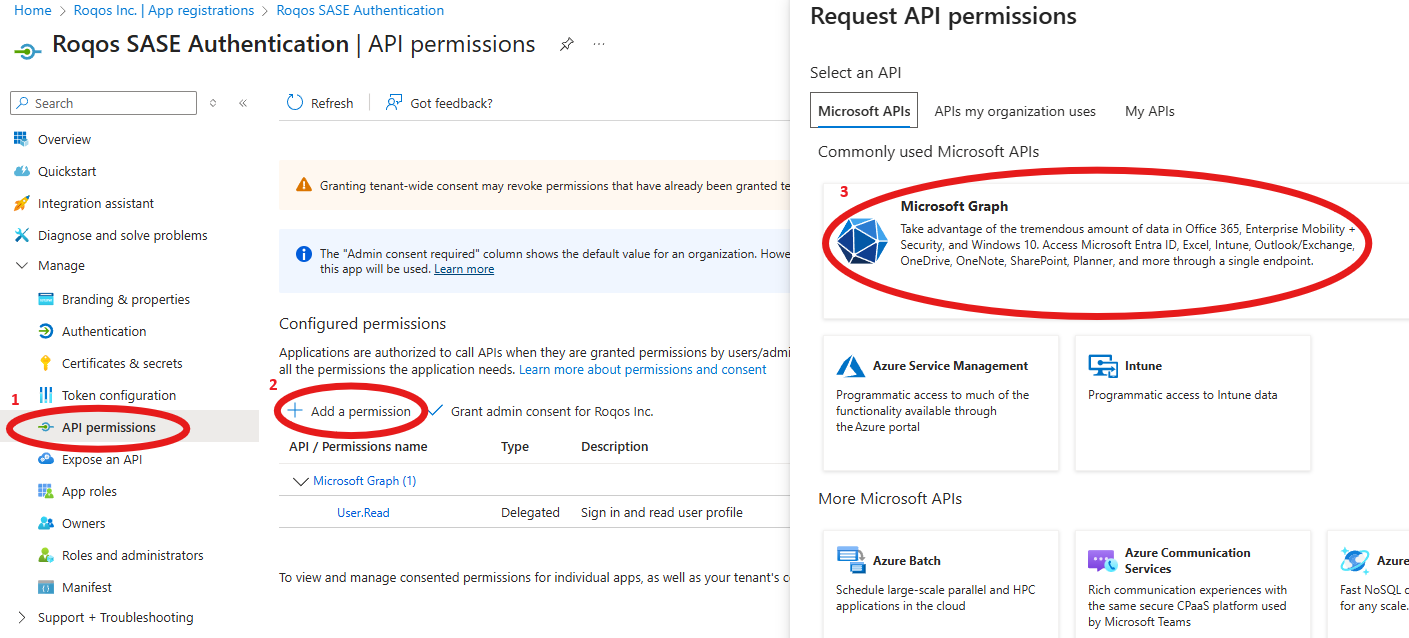Click the Refresh button label
This screenshot has height=638, width=1409.
(332, 103)
